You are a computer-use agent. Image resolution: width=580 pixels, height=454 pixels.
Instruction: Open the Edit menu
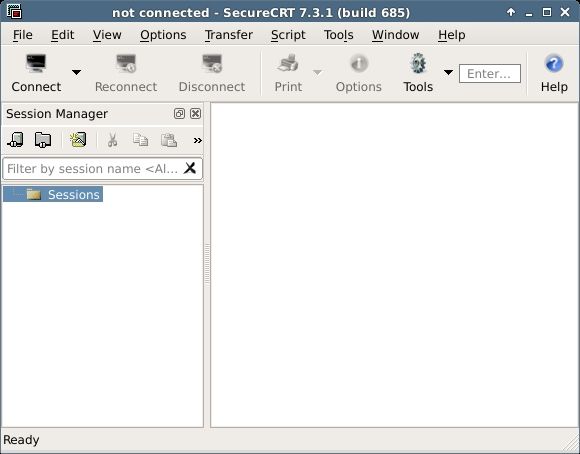click(x=63, y=35)
